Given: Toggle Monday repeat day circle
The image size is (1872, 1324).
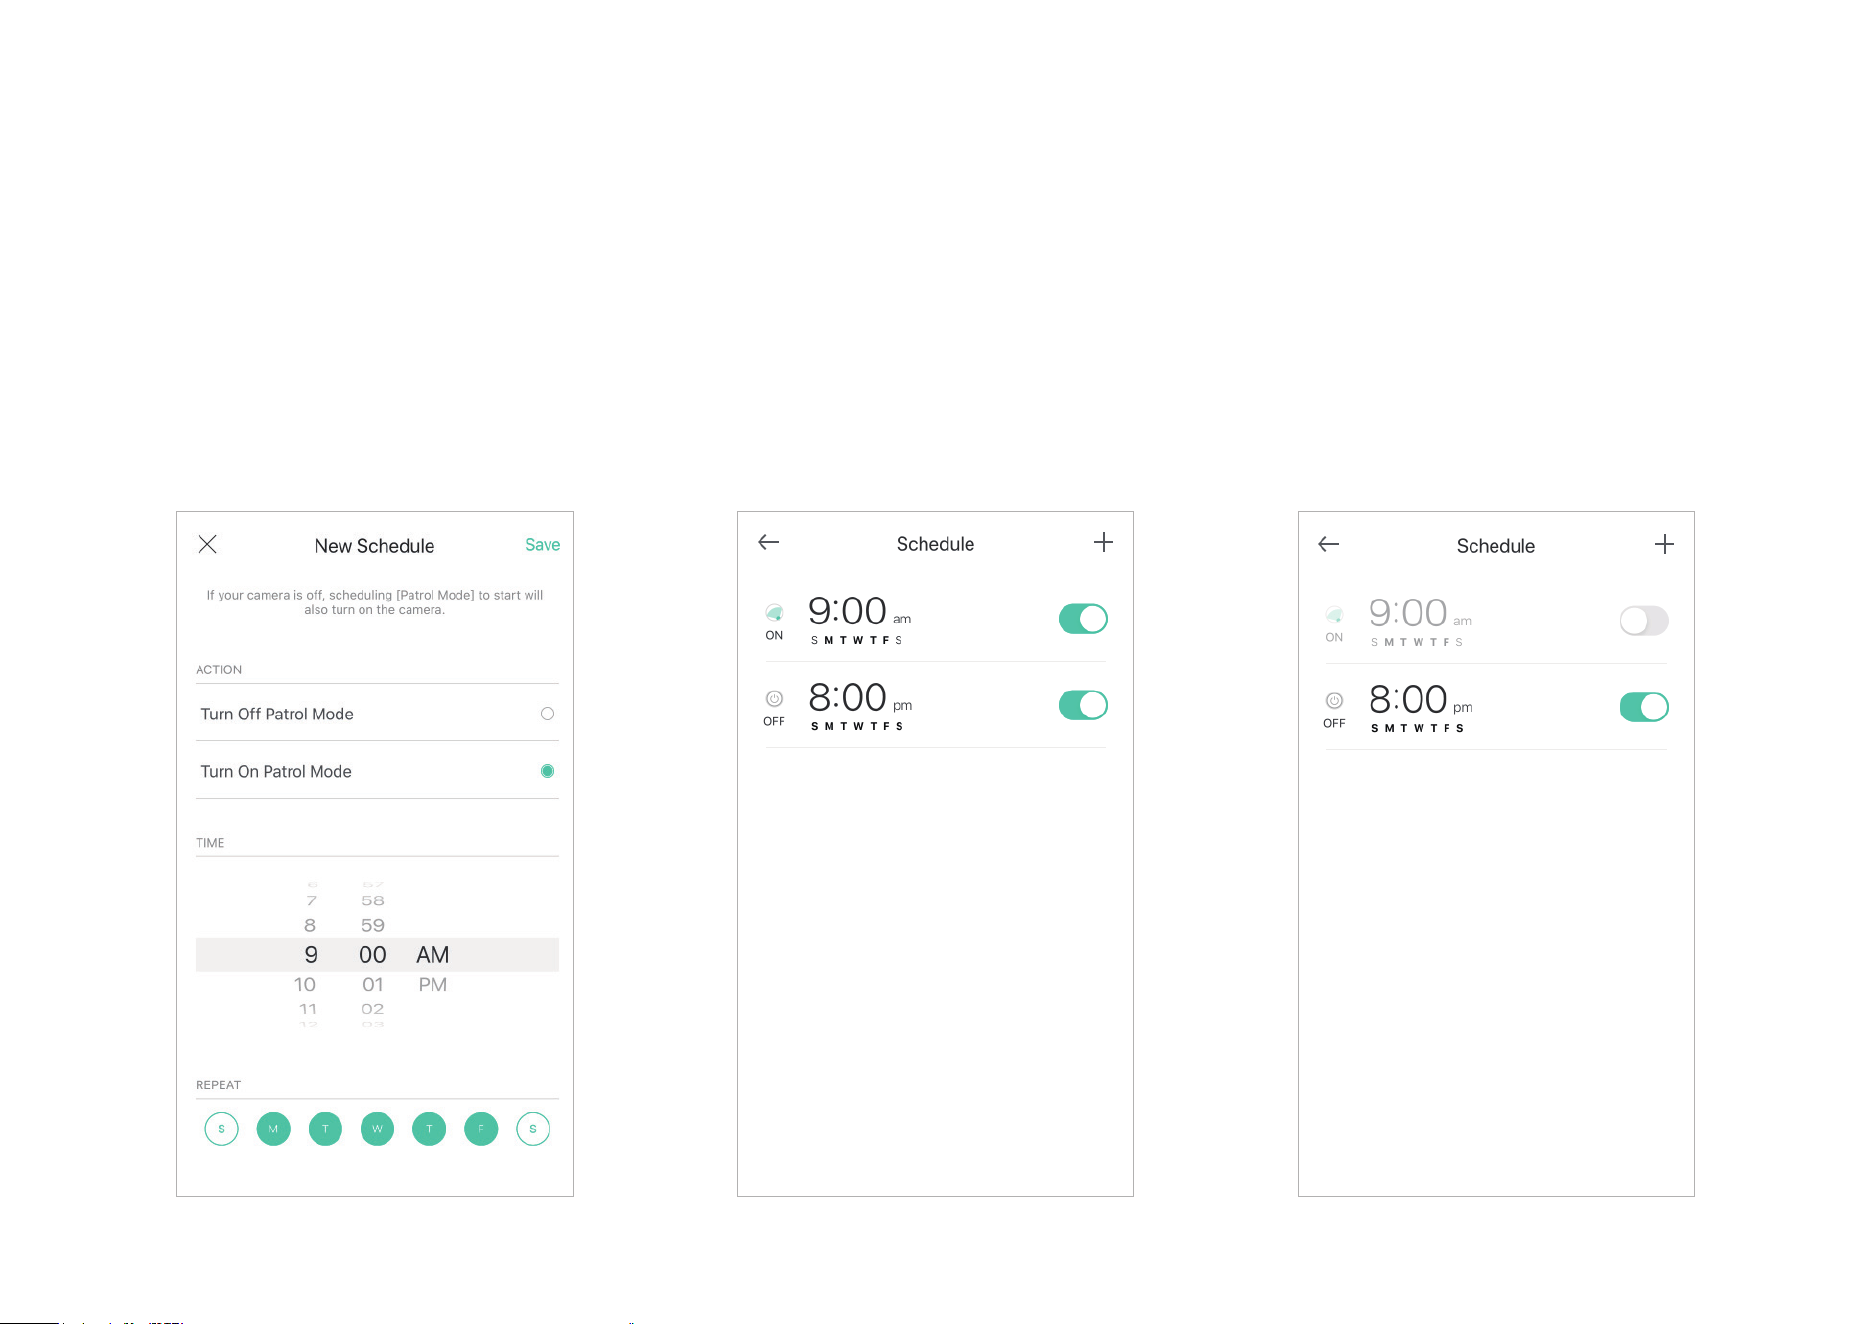Looking at the screenshot, I should point(273,1129).
